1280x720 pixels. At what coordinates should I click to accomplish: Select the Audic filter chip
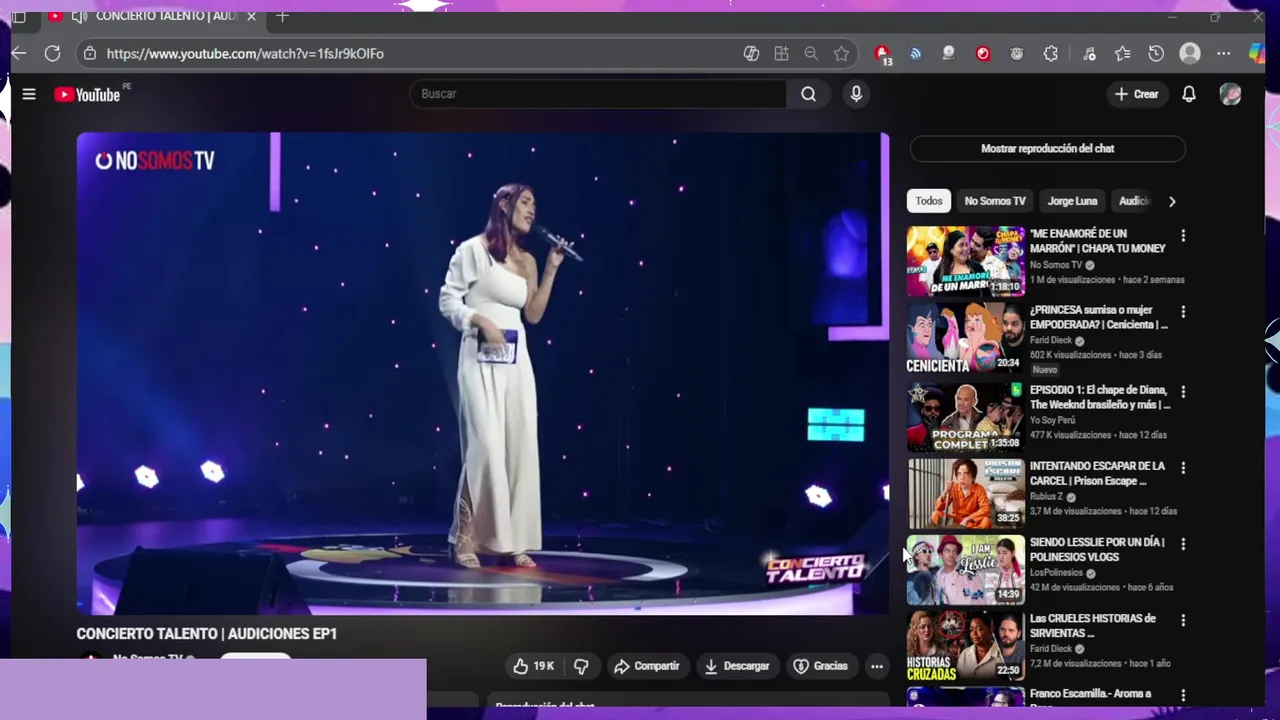point(1134,201)
